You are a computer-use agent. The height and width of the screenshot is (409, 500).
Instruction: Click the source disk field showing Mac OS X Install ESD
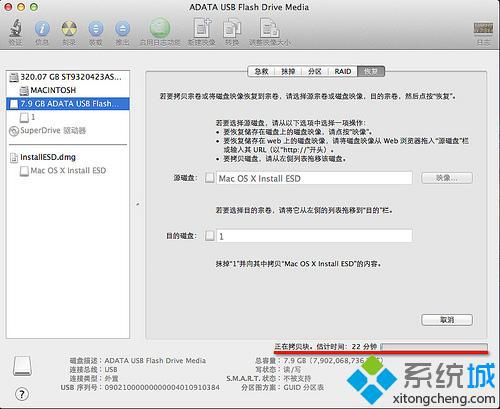pos(314,178)
